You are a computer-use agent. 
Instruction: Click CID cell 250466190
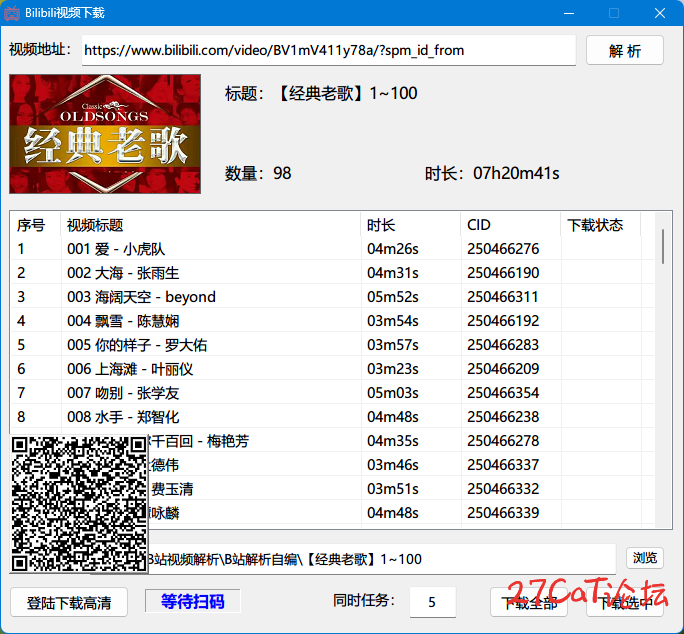(503, 273)
